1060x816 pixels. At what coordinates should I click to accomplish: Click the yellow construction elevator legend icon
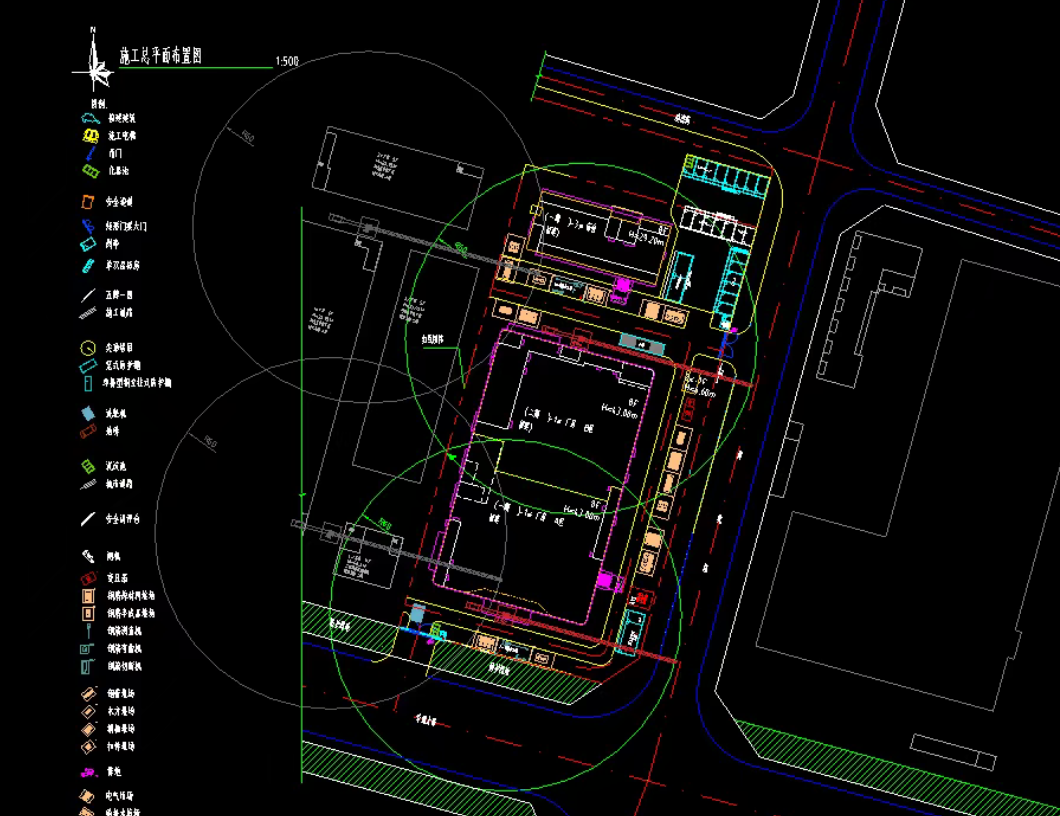pos(90,135)
